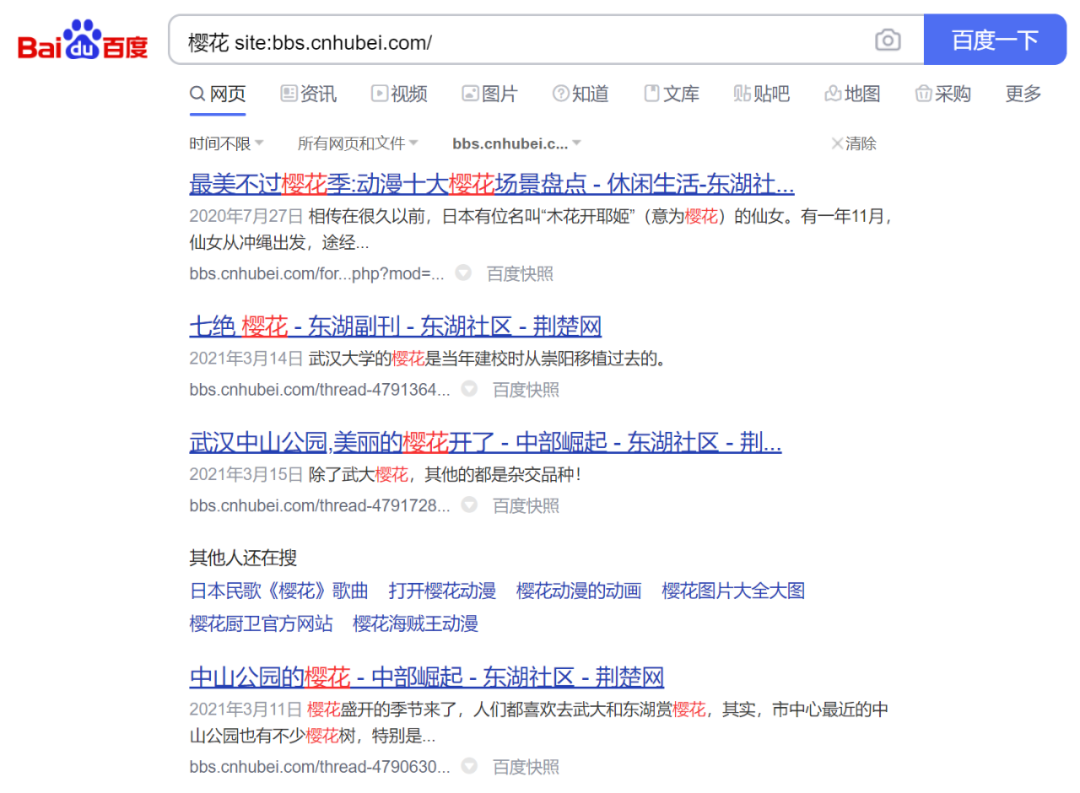Open the 更多 menu
This screenshot has width=1080, height=793.
click(x=1023, y=94)
